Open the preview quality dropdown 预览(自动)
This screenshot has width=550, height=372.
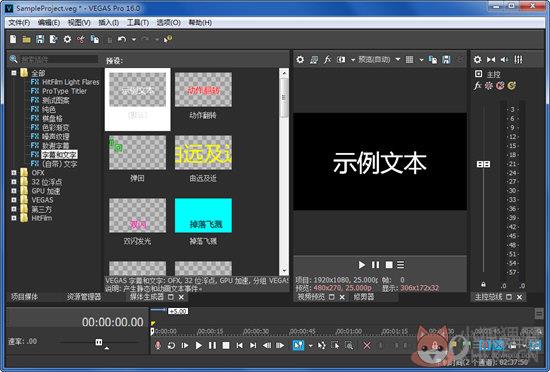[x=379, y=60]
